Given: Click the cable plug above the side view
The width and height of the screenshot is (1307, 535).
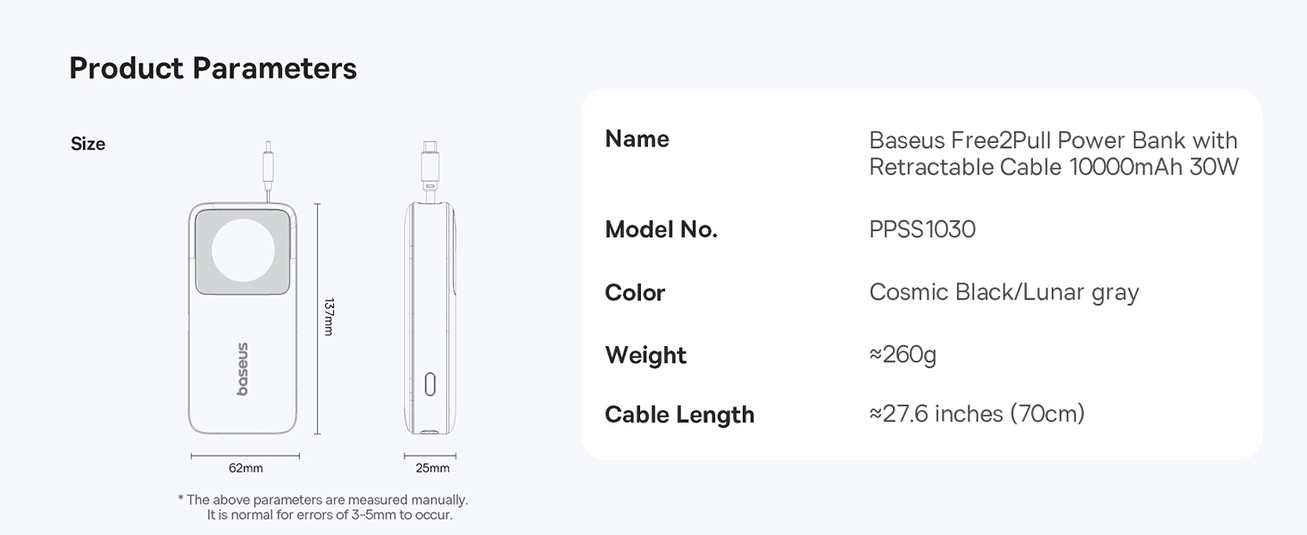Looking at the screenshot, I should (428, 165).
